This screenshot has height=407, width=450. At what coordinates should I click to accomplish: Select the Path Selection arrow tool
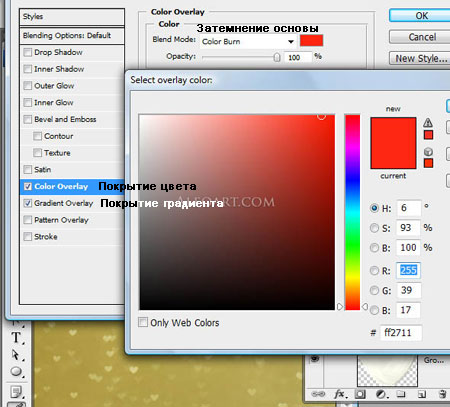coord(15,355)
